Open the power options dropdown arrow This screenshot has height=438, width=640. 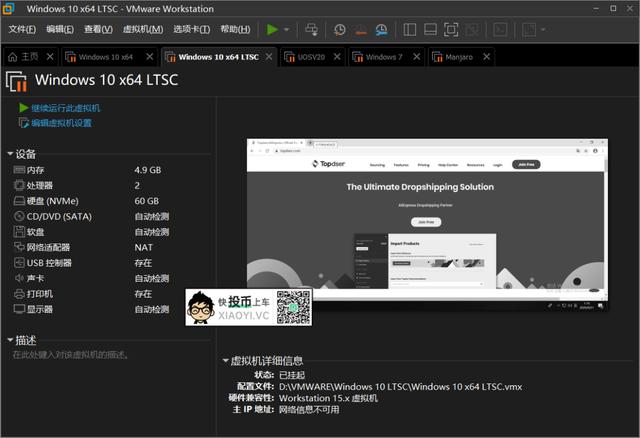[287, 29]
